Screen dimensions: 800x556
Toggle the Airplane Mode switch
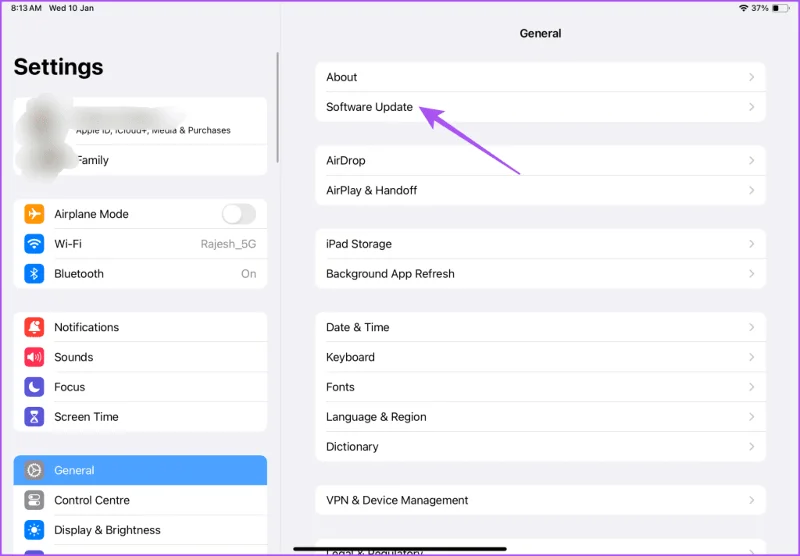(239, 214)
